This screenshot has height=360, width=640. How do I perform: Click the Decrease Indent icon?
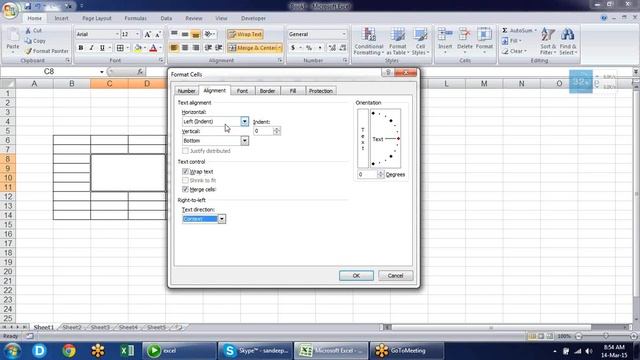coord(208,48)
